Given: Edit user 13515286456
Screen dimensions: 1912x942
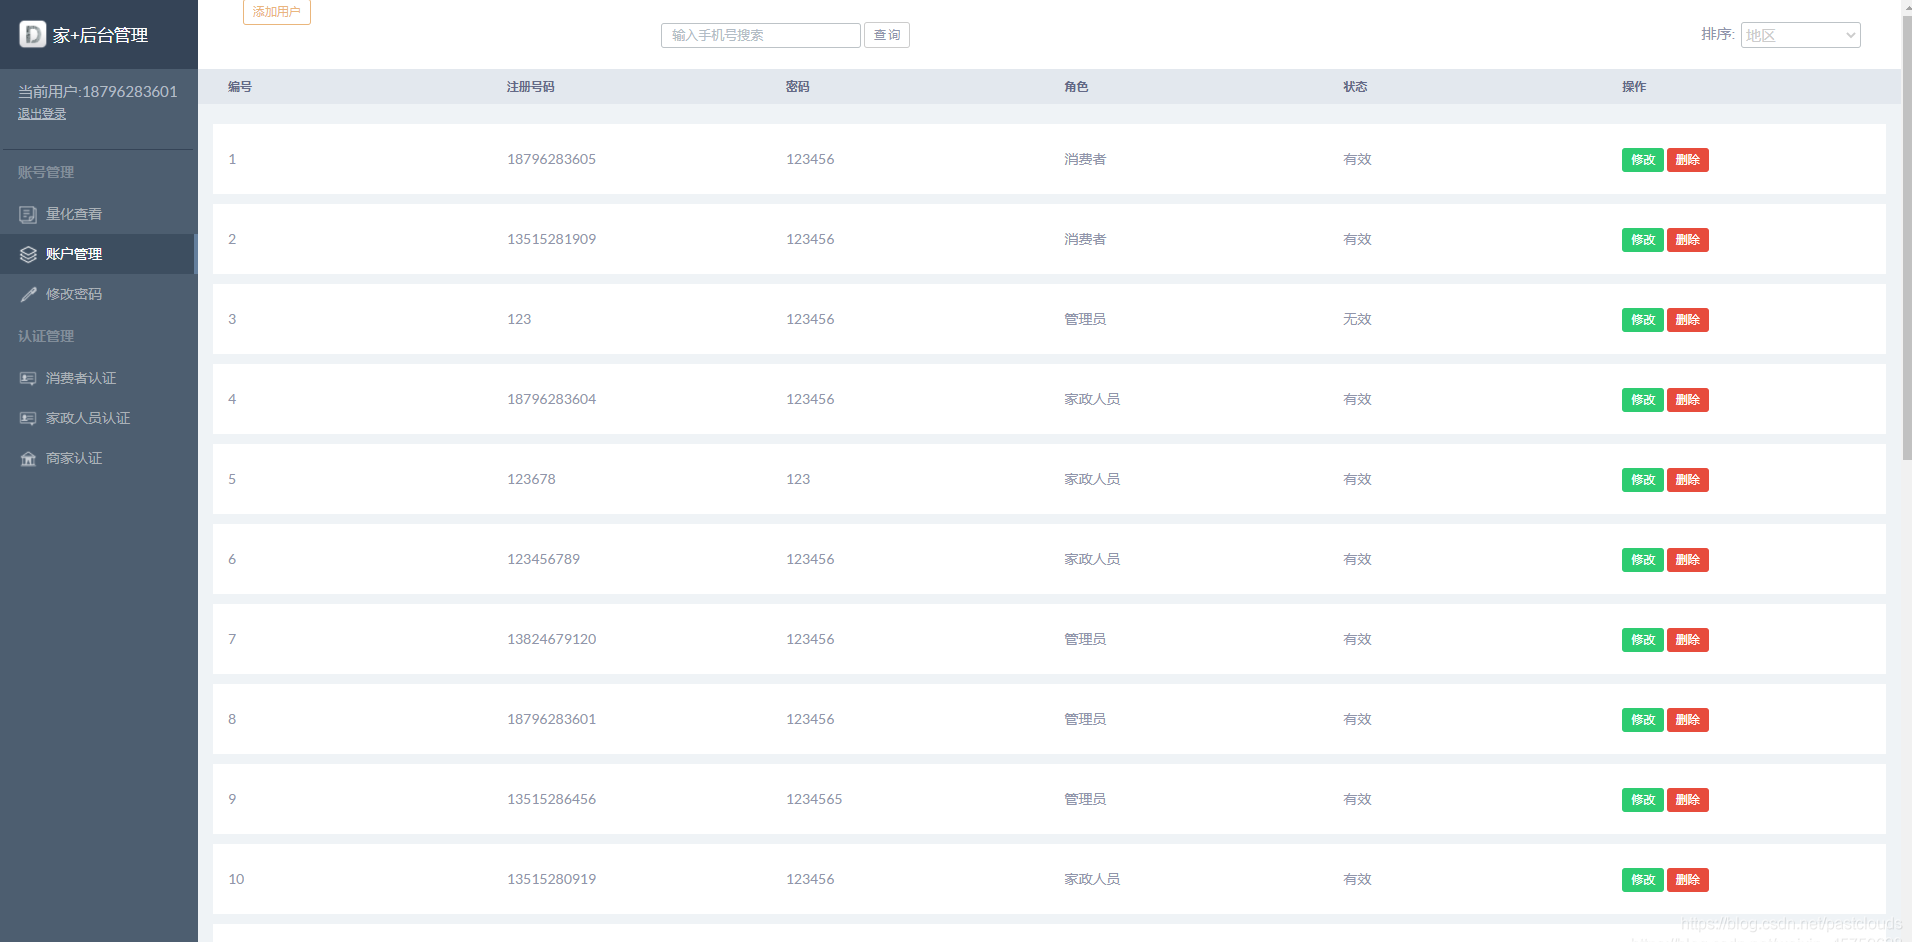Looking at the screenshot, I should pos(1643,800).
